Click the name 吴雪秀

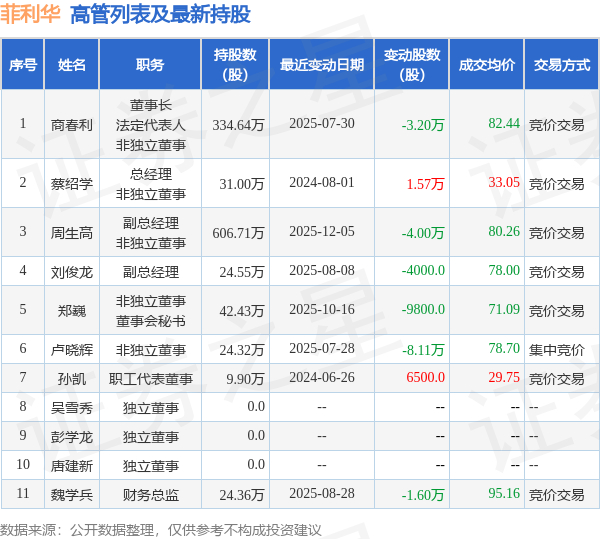tap(72, 408)
